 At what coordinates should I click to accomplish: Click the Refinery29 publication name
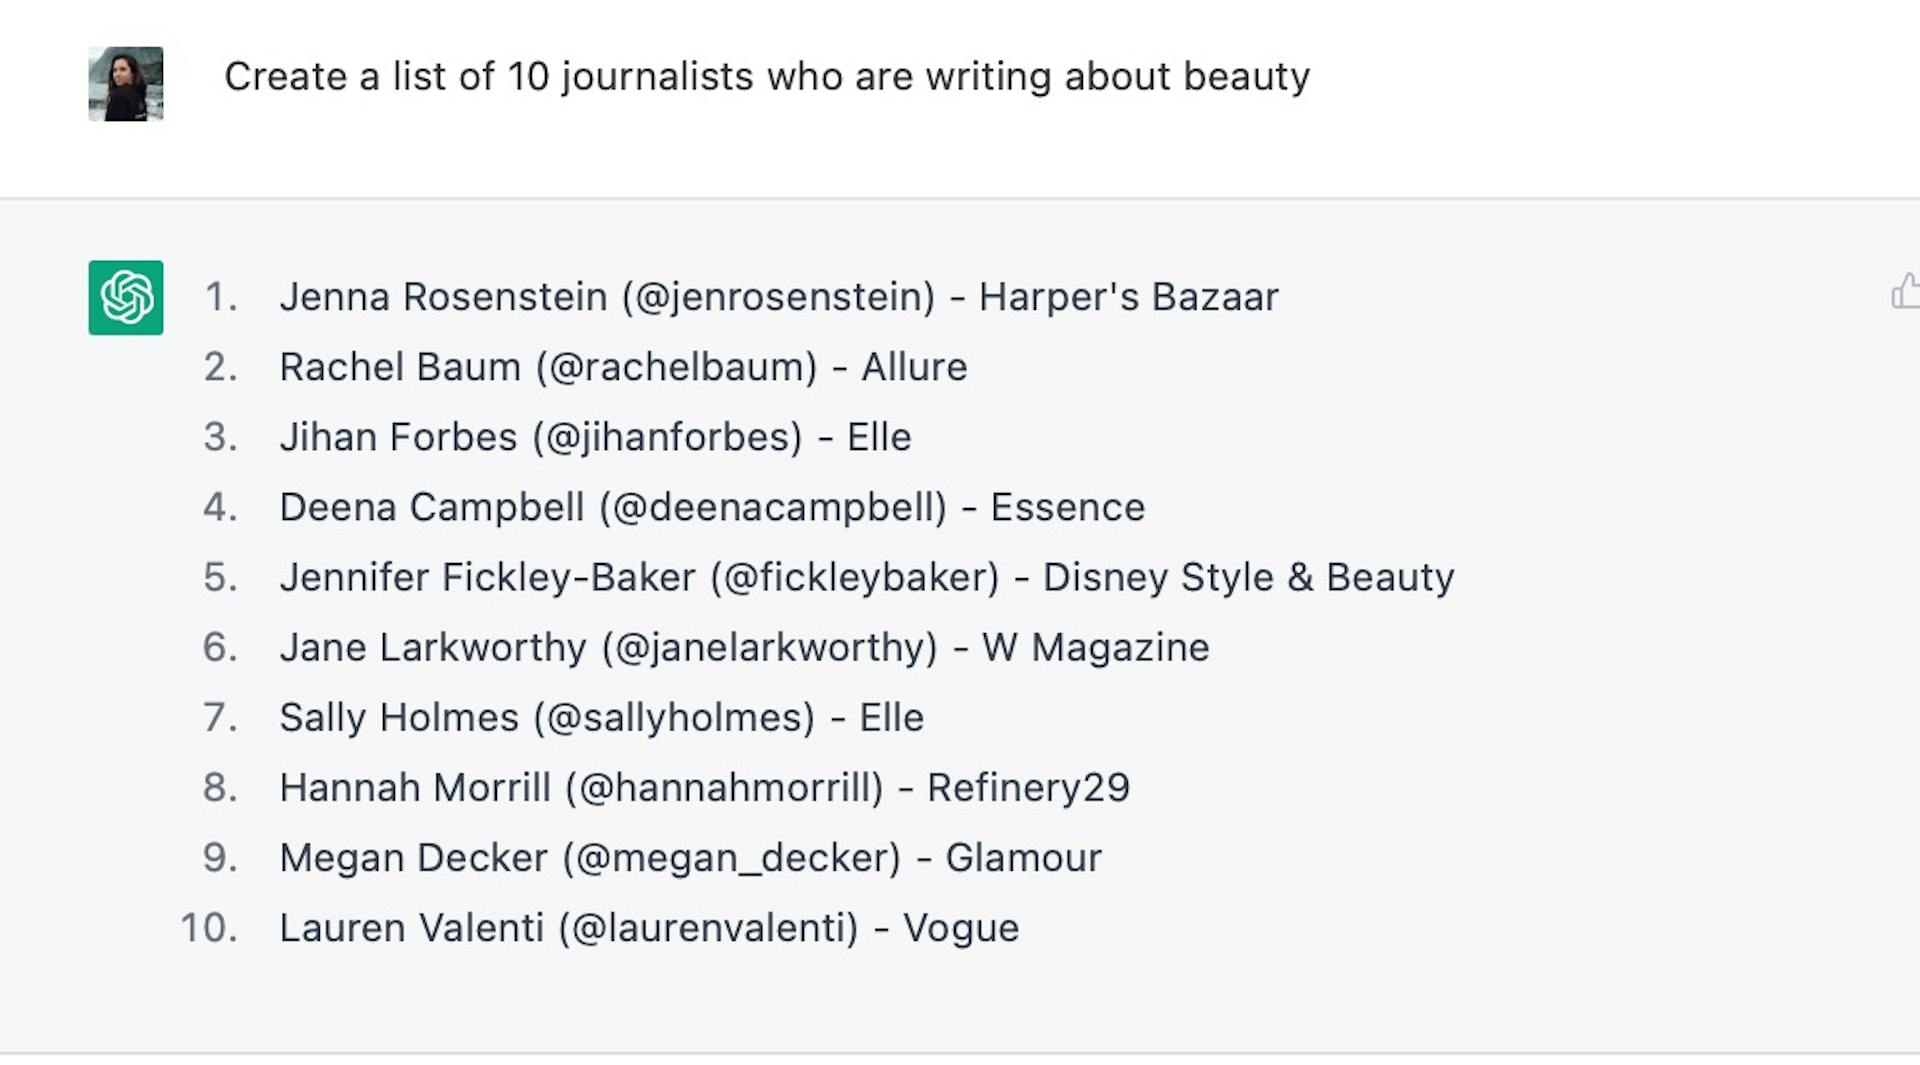1028,787
